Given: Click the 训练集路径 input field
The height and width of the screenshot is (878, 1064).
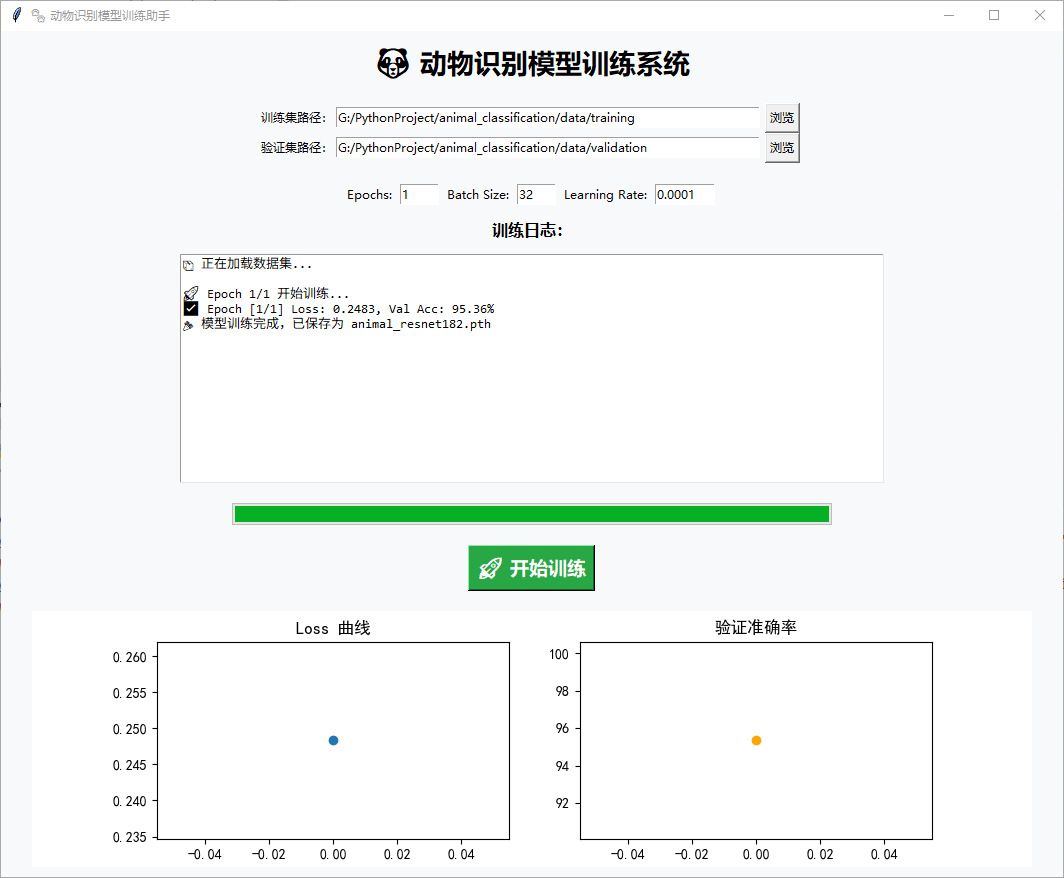Looking at the screenshot, I should [547, 118].
